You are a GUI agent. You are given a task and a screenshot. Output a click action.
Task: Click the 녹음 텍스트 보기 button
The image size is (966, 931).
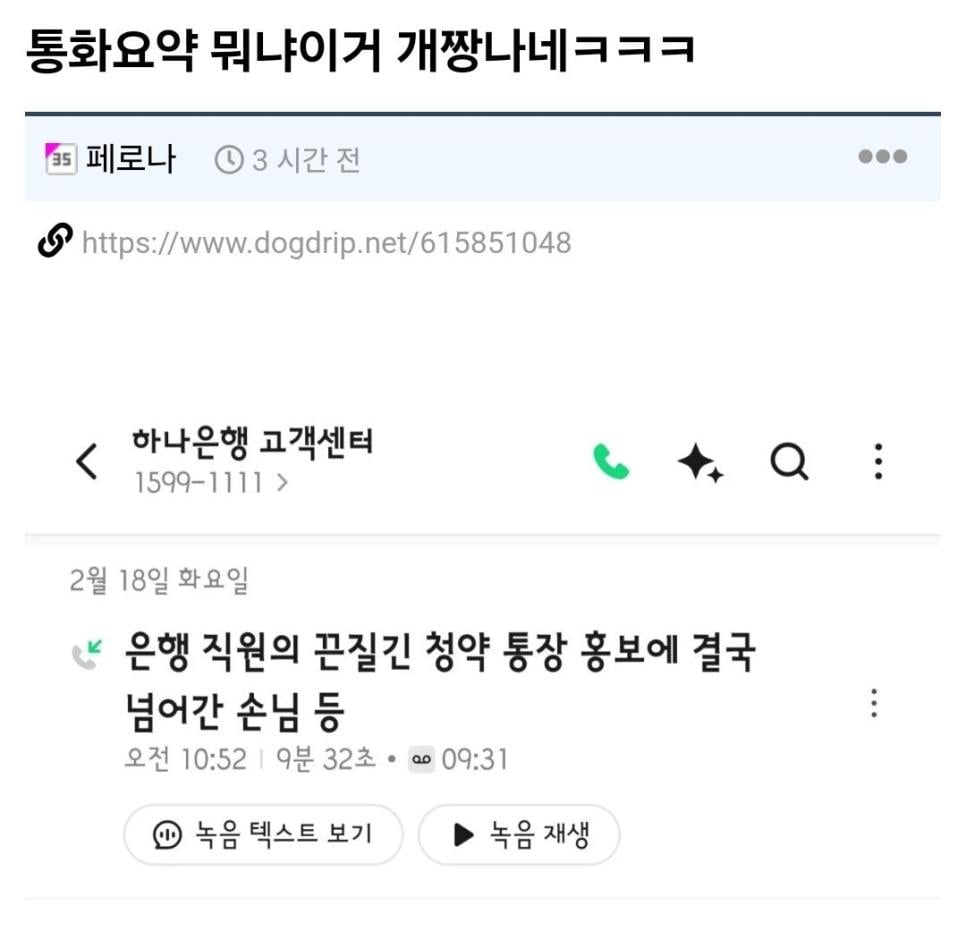click(263, 835)
